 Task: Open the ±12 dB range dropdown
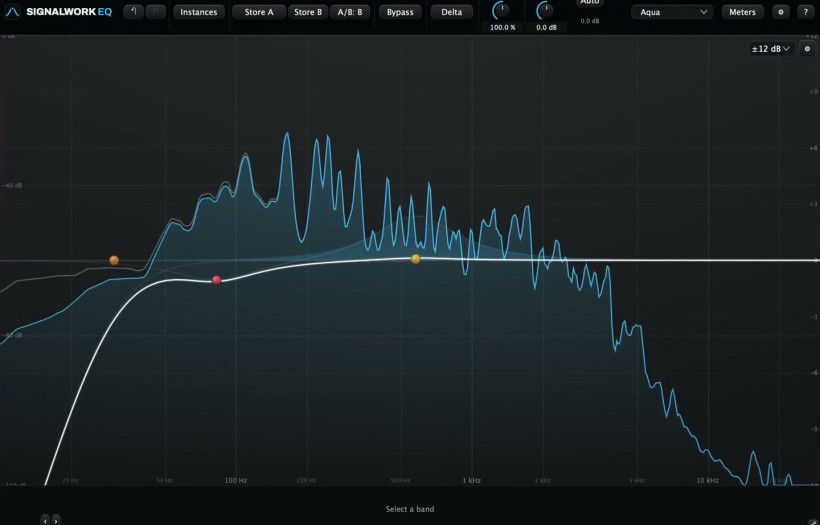(771, 49)
